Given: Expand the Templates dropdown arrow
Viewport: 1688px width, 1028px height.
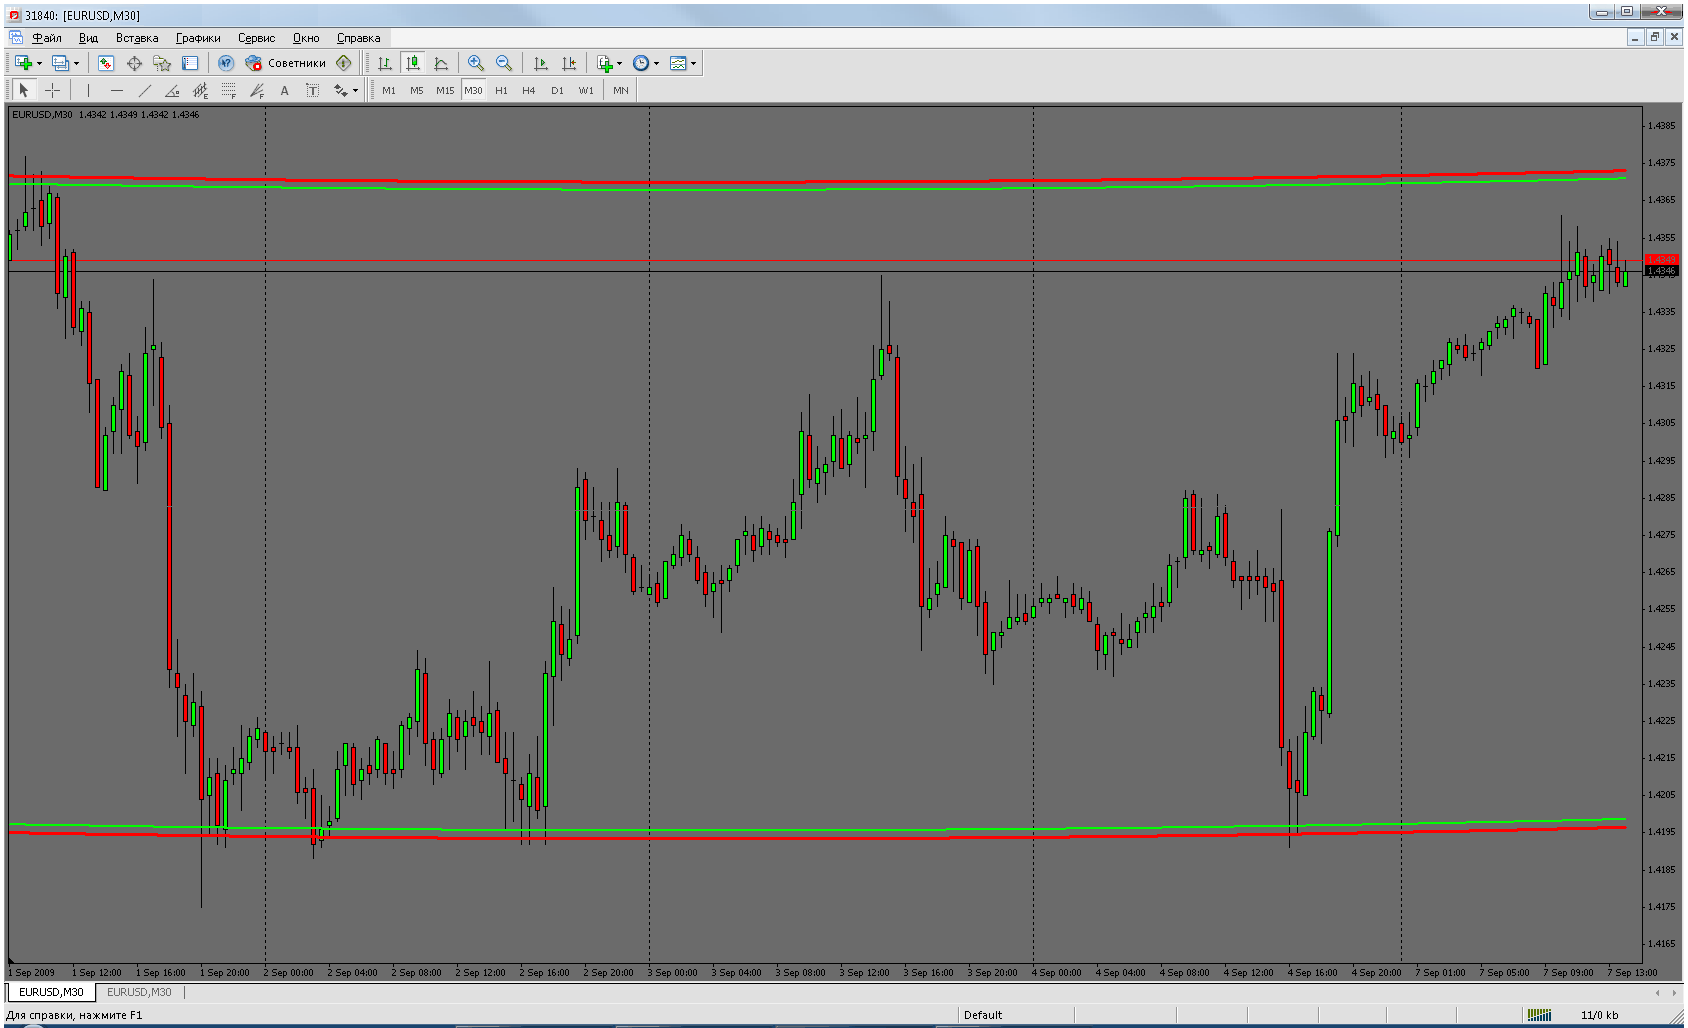Looking at the screenshot, I should point(693,63).
